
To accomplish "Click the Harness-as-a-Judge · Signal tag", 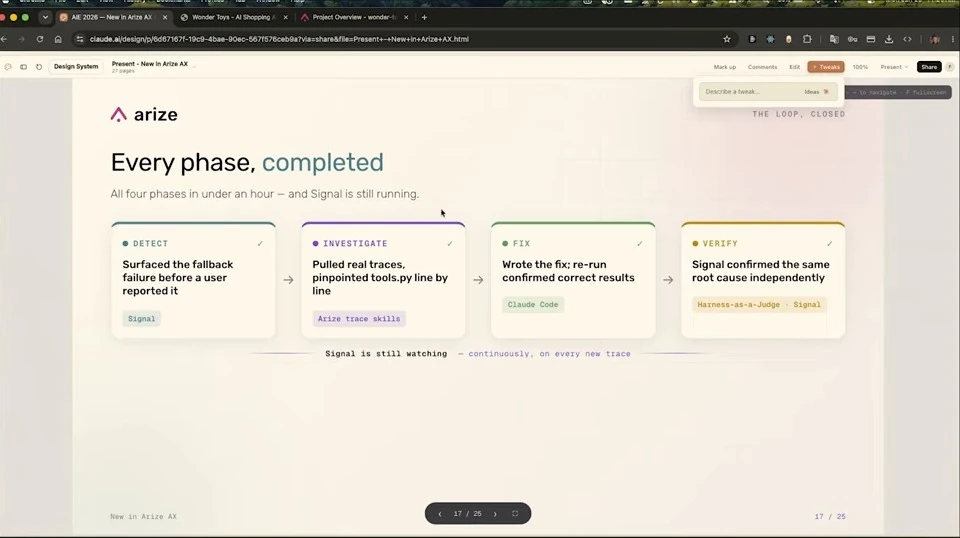I will pyautogui.click(x=759, y=305).
